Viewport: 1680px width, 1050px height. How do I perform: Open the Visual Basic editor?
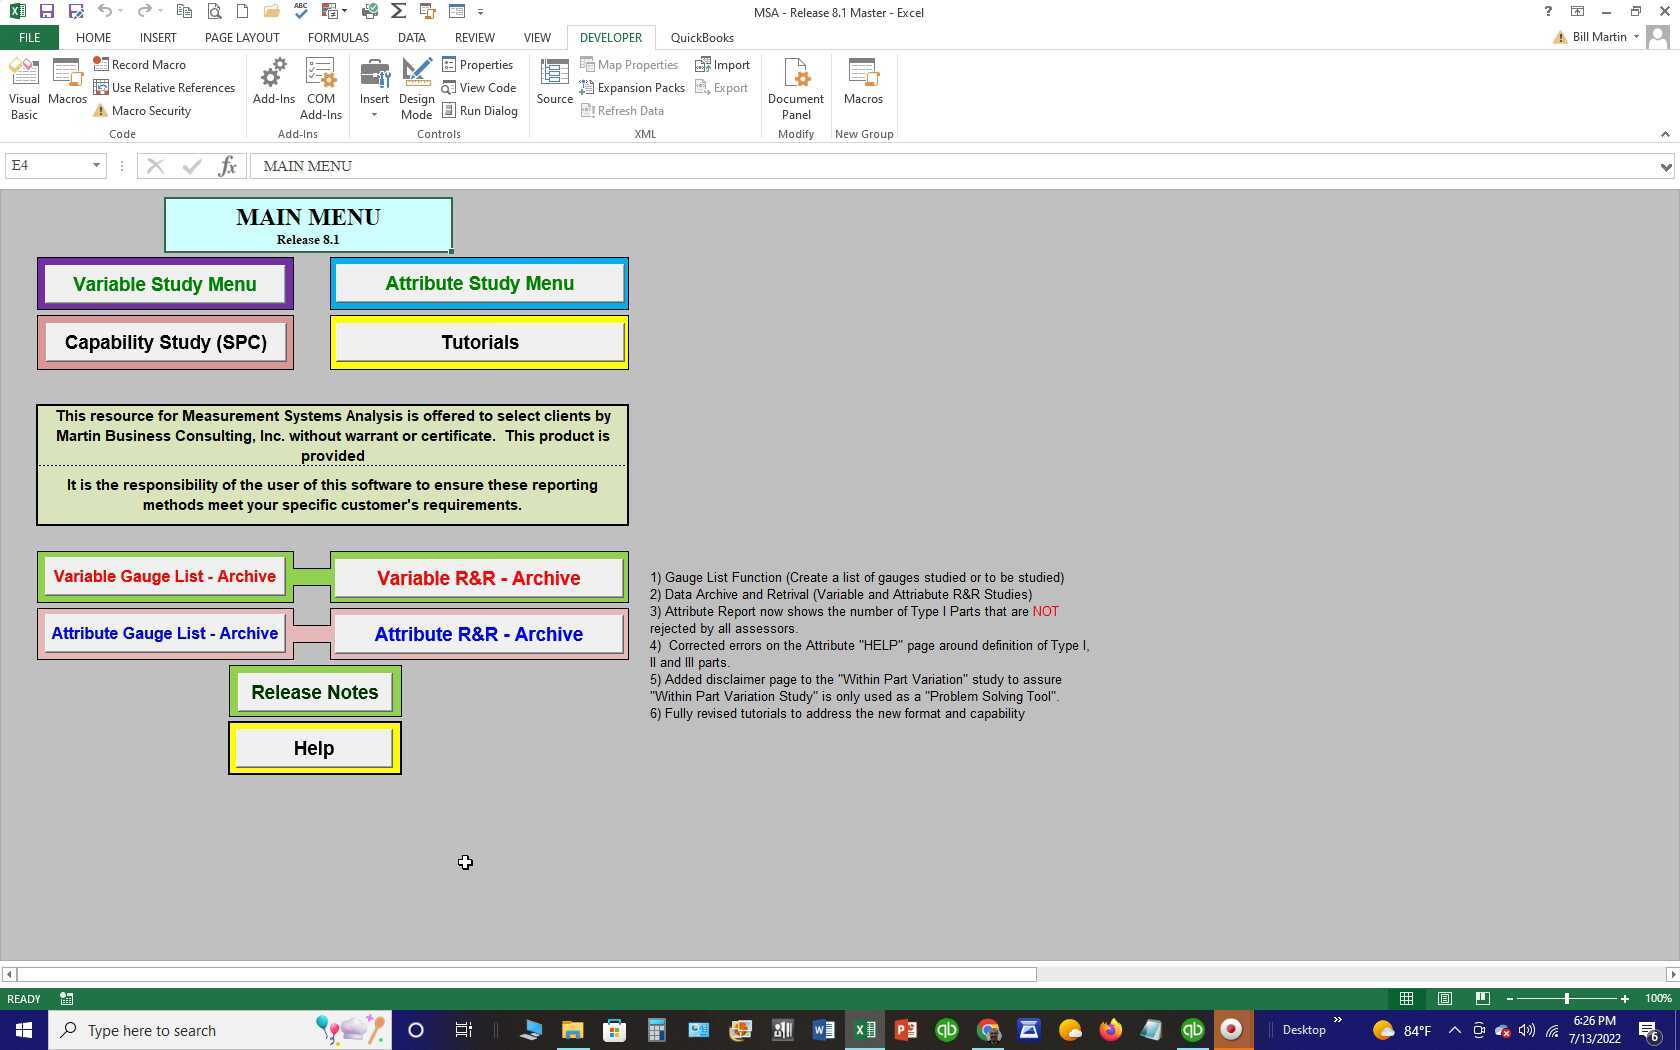(23, 88)
